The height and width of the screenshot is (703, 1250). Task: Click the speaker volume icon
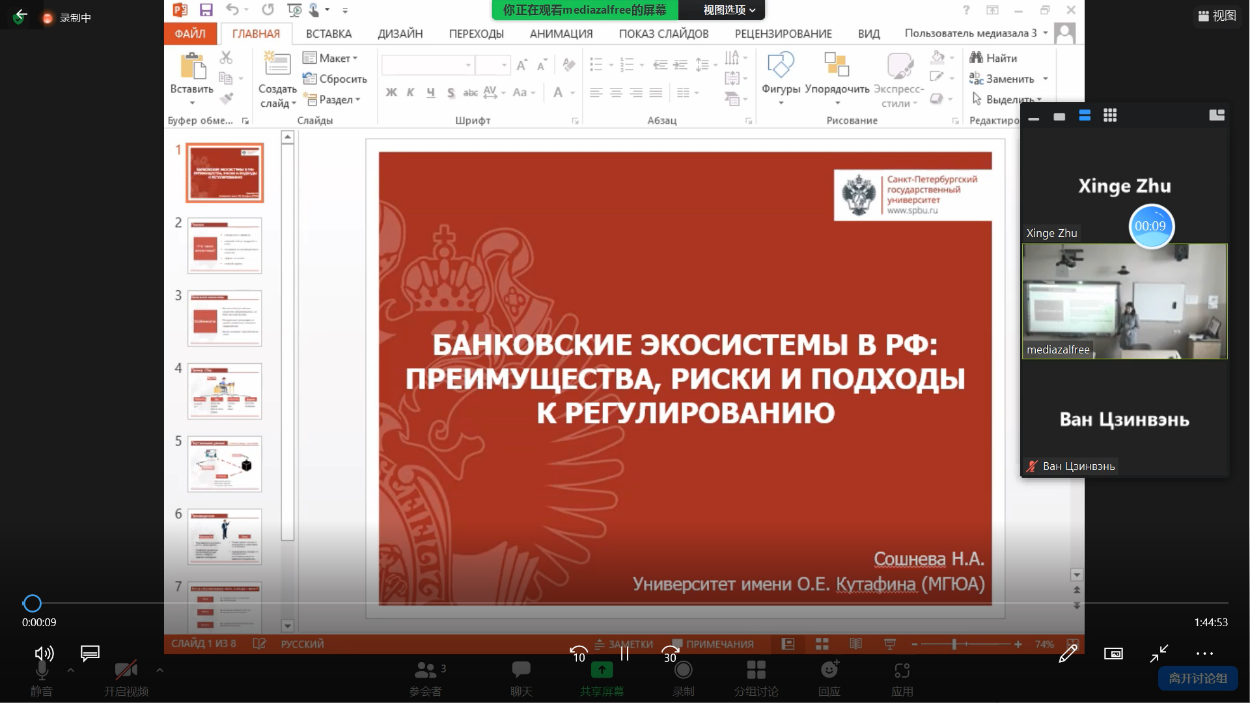[44, 653]
